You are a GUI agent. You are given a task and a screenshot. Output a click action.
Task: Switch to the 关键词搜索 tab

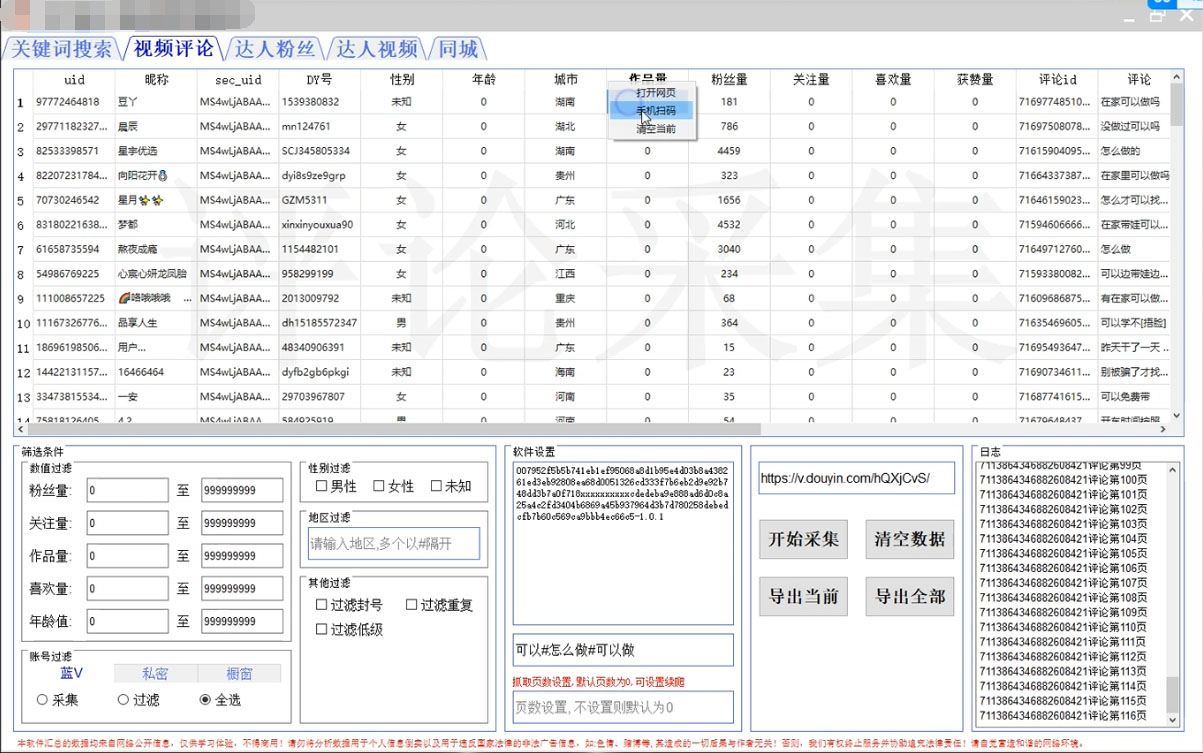click(x=61, y=46)
